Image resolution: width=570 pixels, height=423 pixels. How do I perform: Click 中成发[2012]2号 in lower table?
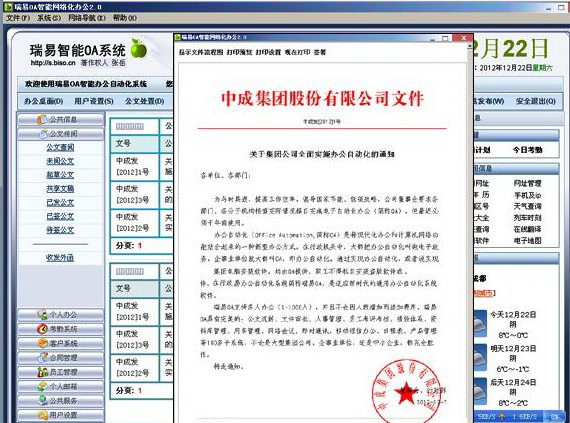(x=132, y=367)
